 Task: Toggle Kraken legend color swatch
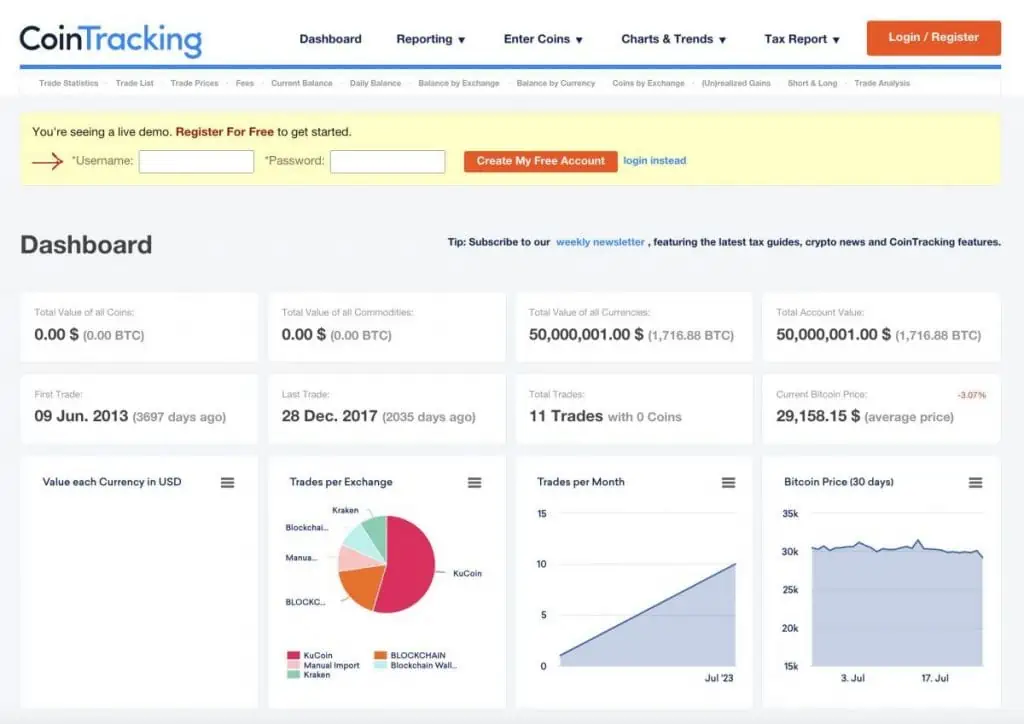[x=293, y=674]
